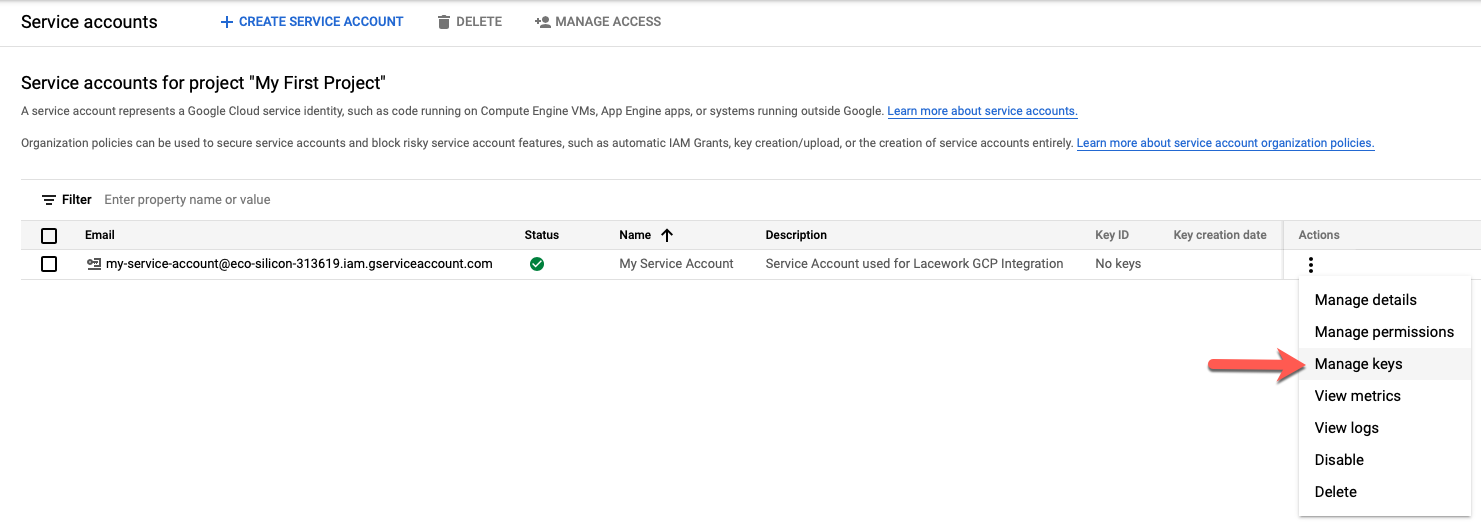Select Manage keys in the actions menu
This screenshot has height=525, width=1481.
[1384, 364]
